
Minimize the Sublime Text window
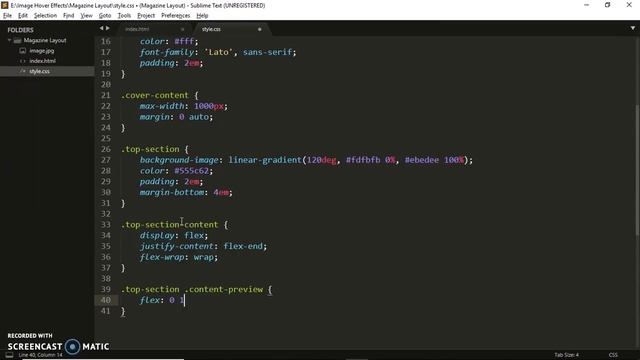[x=587, y=5]
